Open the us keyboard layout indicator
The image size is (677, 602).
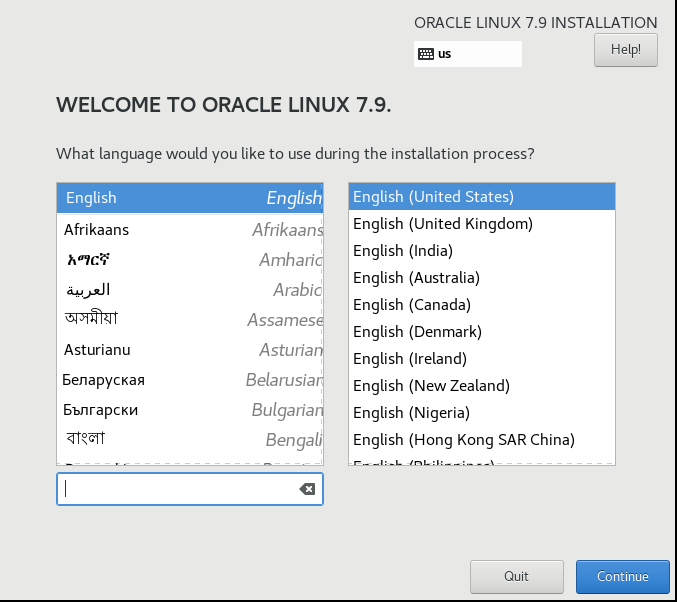pyautogui.click(x=468, y=54)
